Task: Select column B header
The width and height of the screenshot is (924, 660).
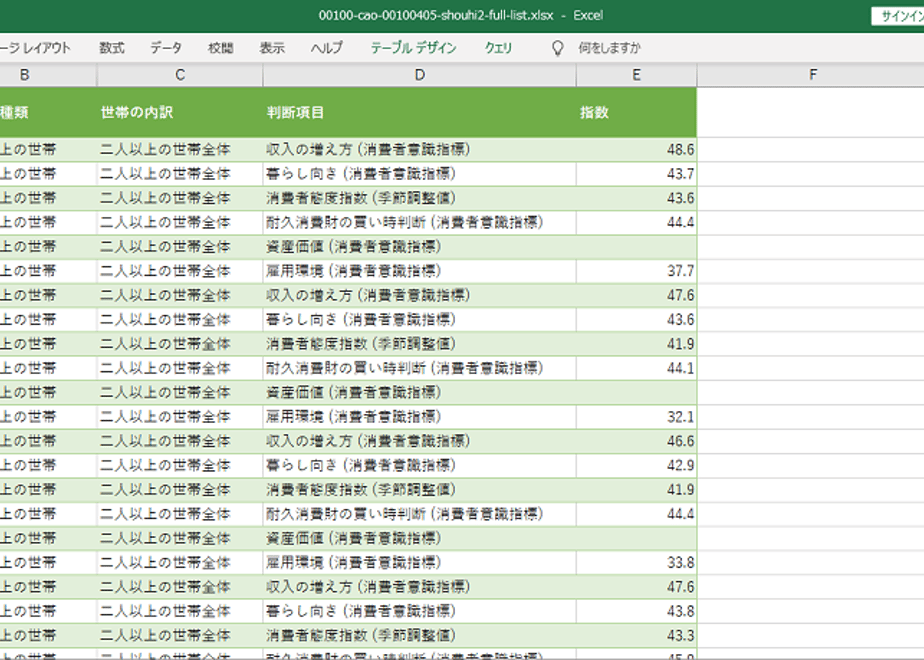Action: [48, 75]
